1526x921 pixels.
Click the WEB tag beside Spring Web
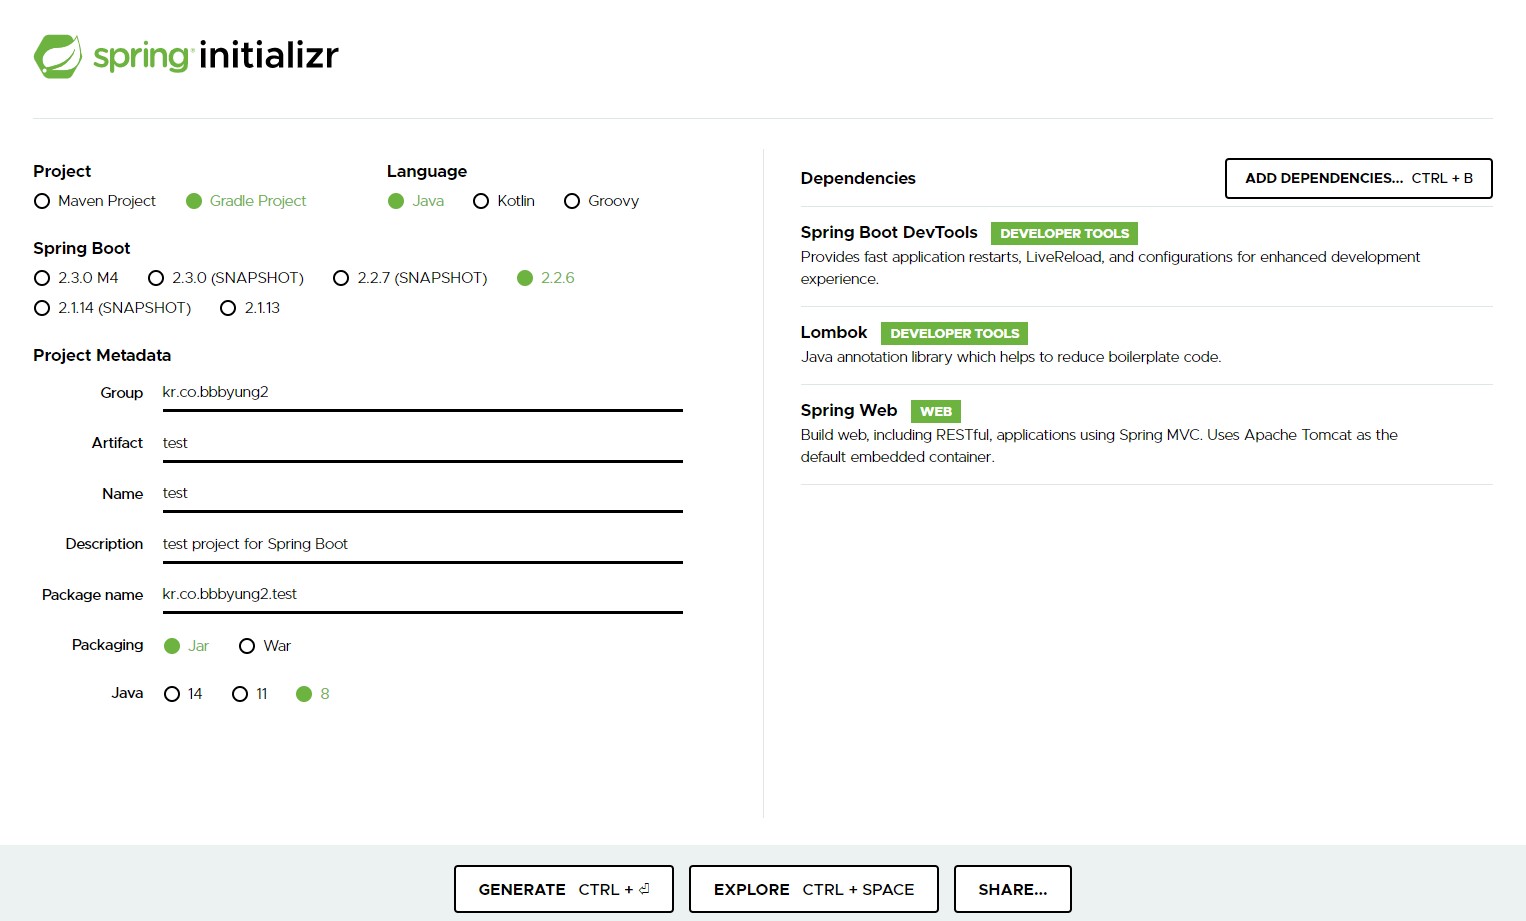click(x=936, y=411)
